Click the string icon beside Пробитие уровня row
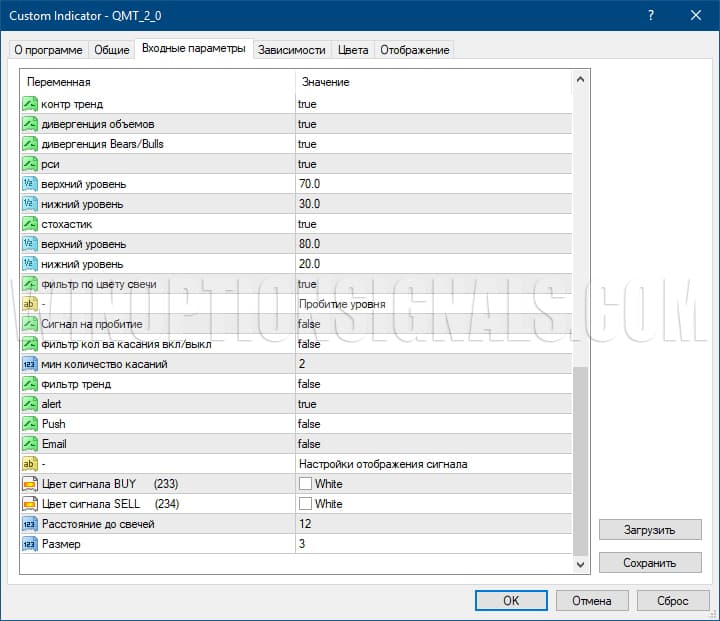Image resolution: width=720 pixels, height=621 pixels. click(30, 304)
